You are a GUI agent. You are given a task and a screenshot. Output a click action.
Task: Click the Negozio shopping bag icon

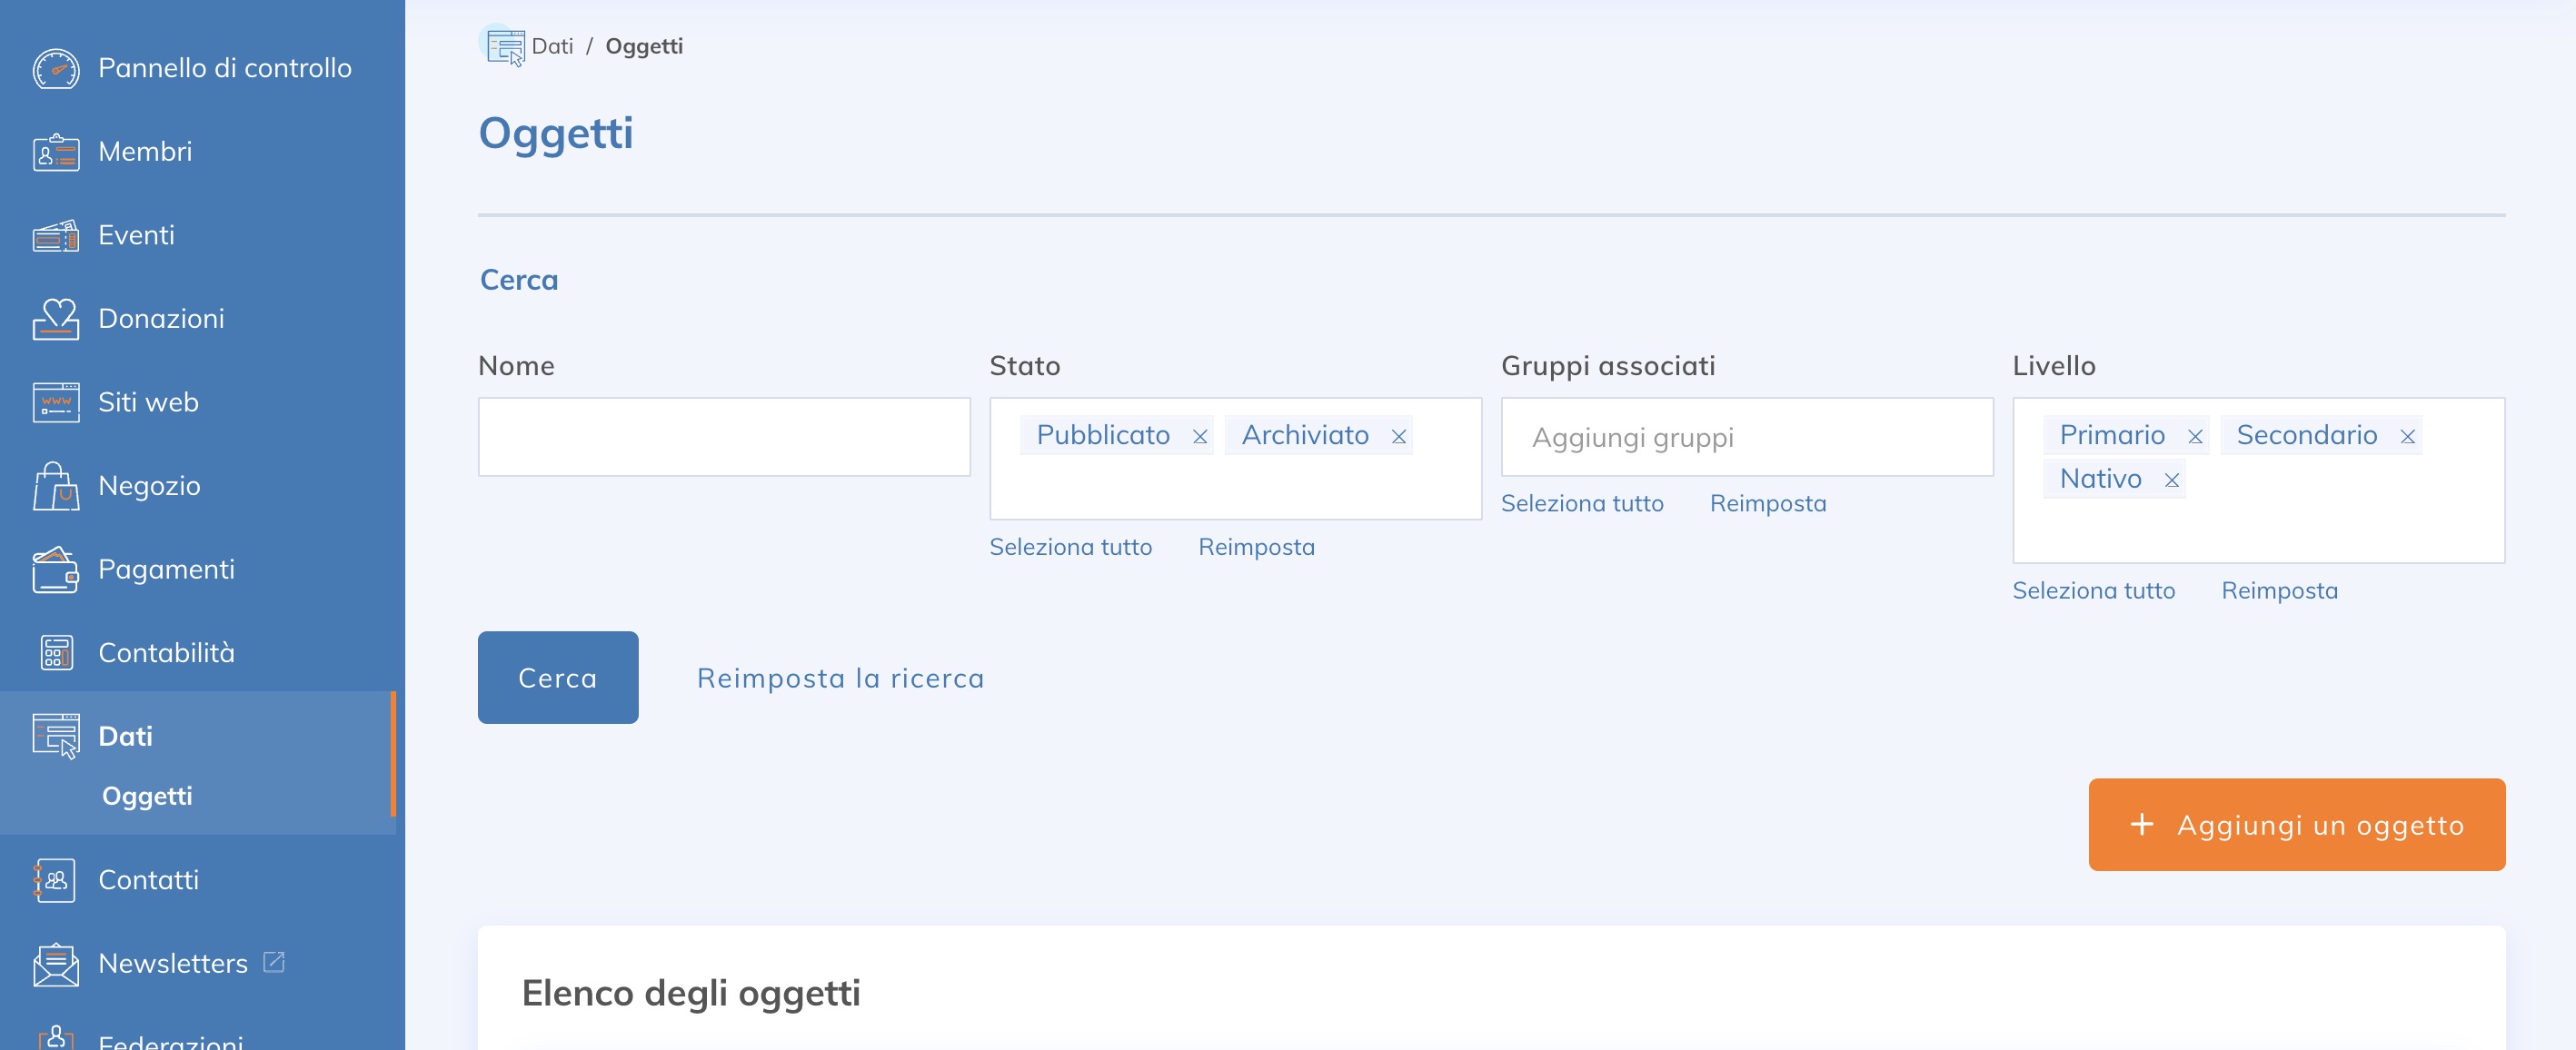coord(56,486)
